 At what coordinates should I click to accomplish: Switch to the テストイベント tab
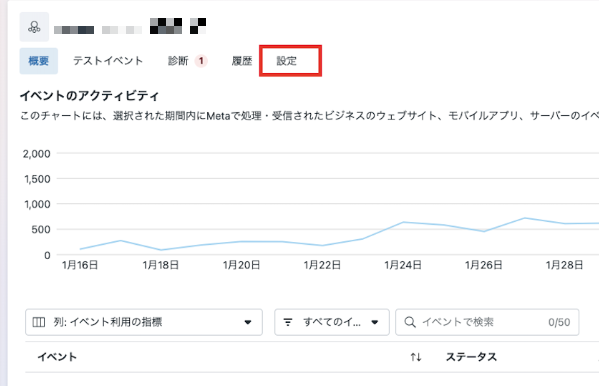108,61
